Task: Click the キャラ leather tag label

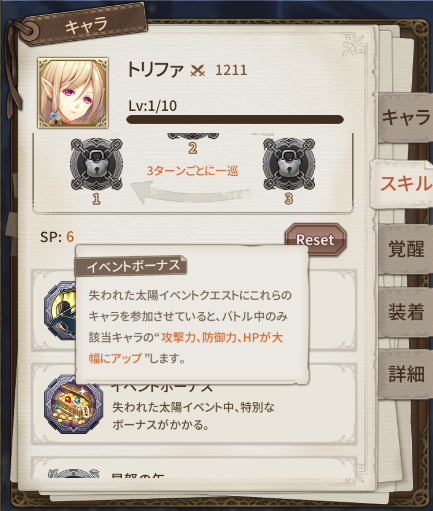Action: (84, 25)
